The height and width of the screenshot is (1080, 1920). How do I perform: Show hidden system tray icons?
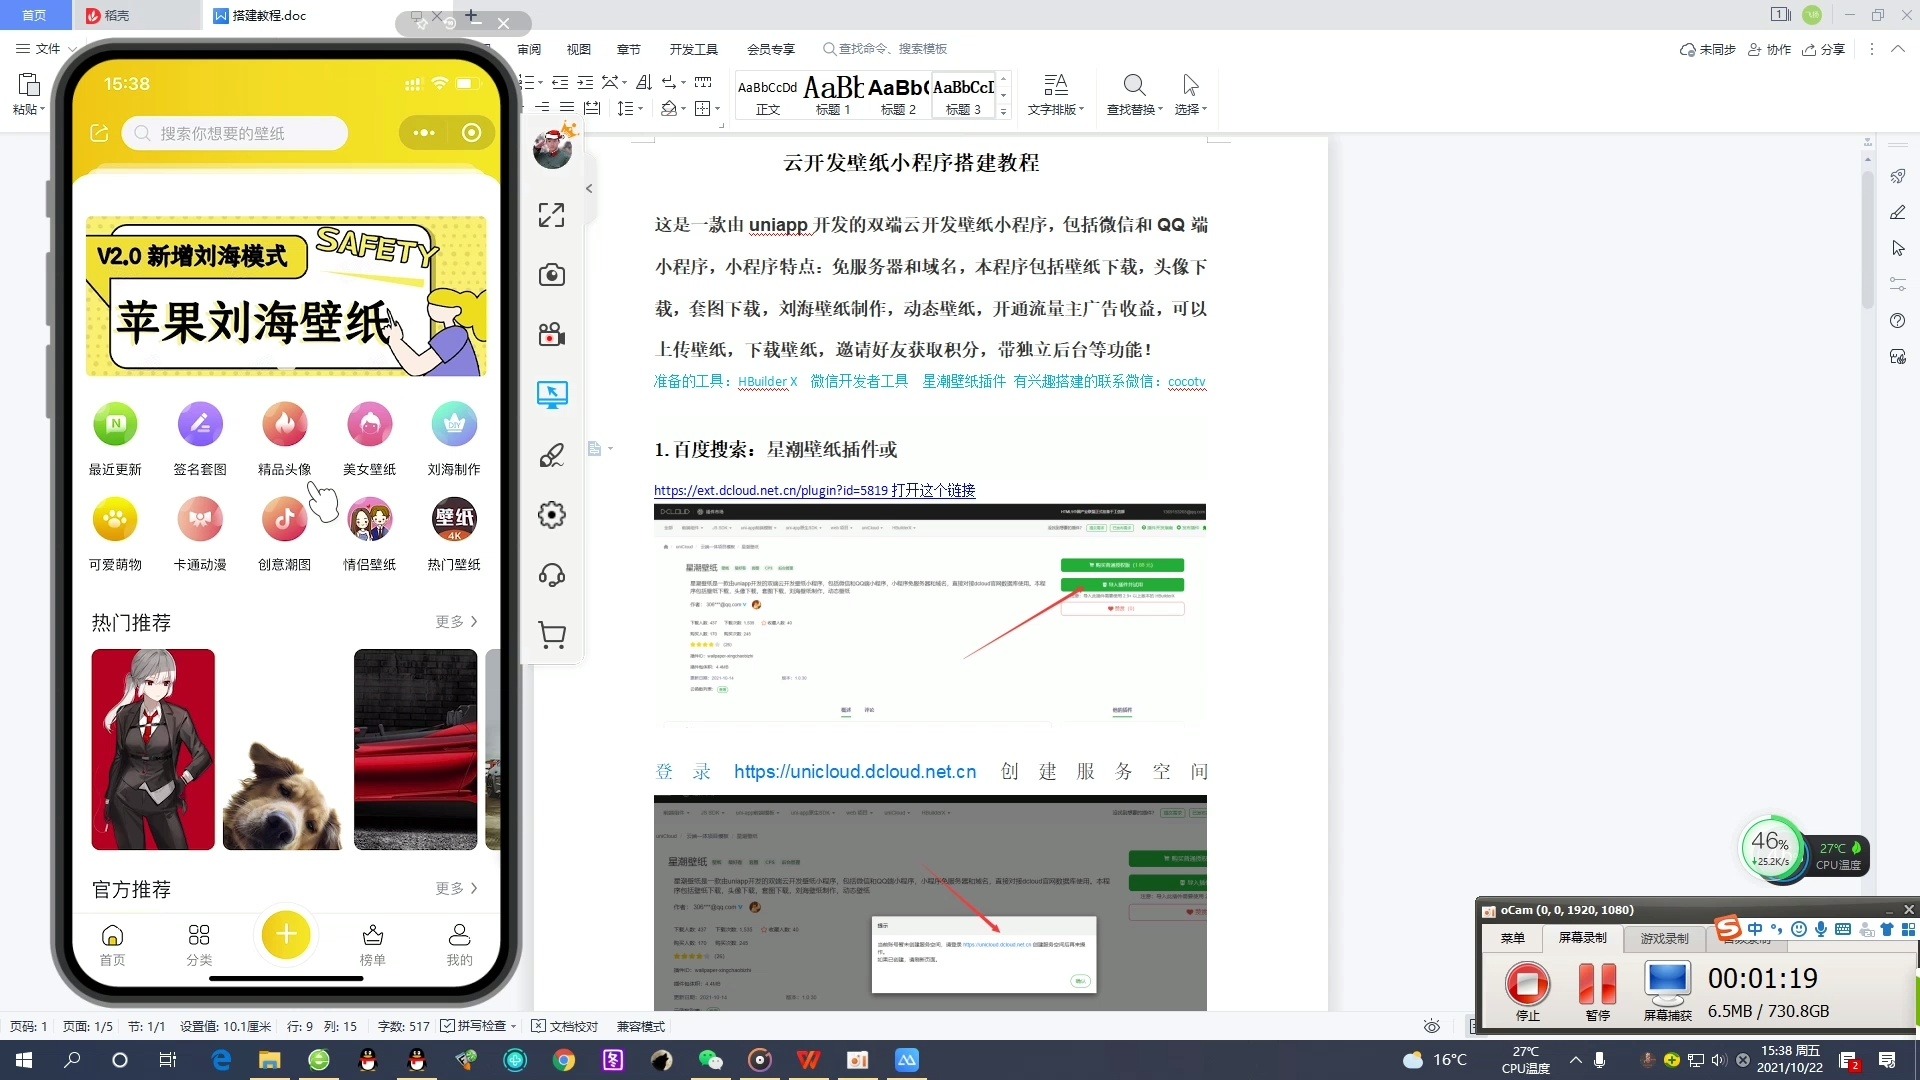point(1576,1060)
